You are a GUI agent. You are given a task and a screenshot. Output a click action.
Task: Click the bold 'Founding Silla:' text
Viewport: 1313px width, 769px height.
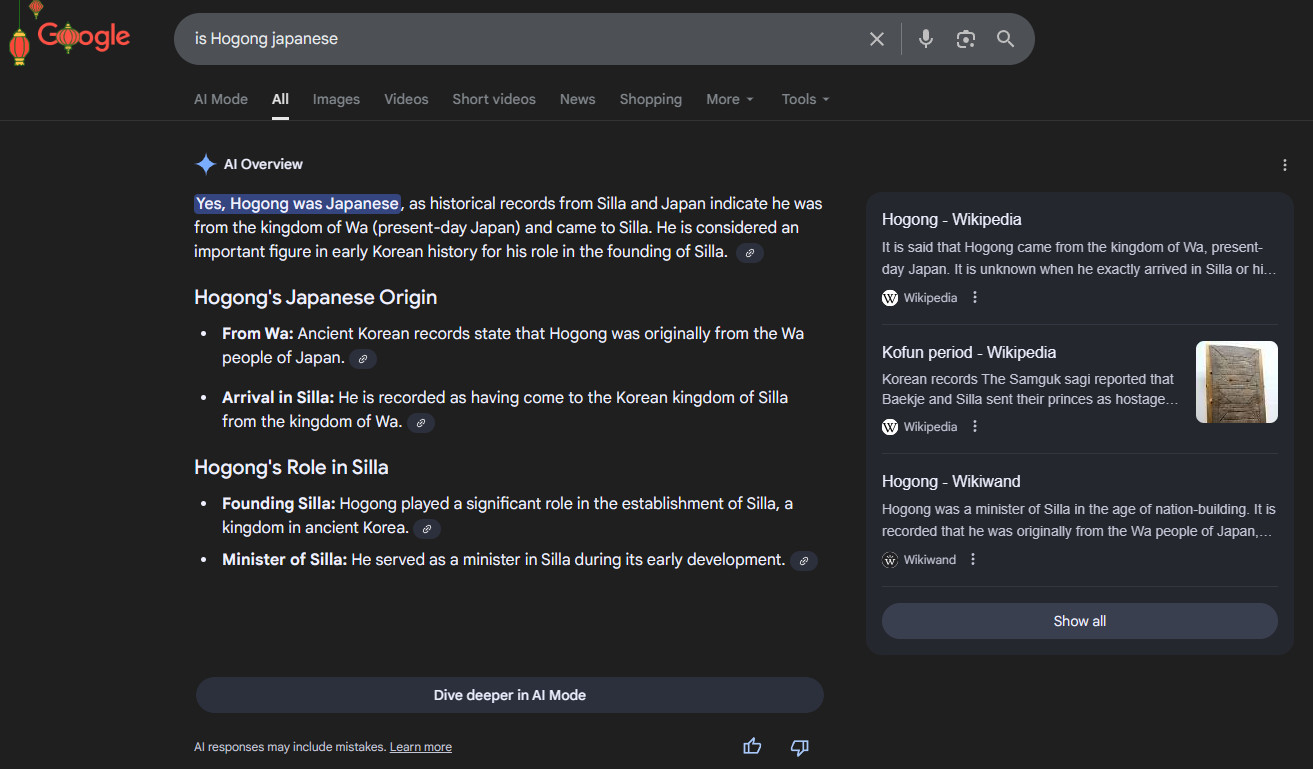(x=280, y=503)
